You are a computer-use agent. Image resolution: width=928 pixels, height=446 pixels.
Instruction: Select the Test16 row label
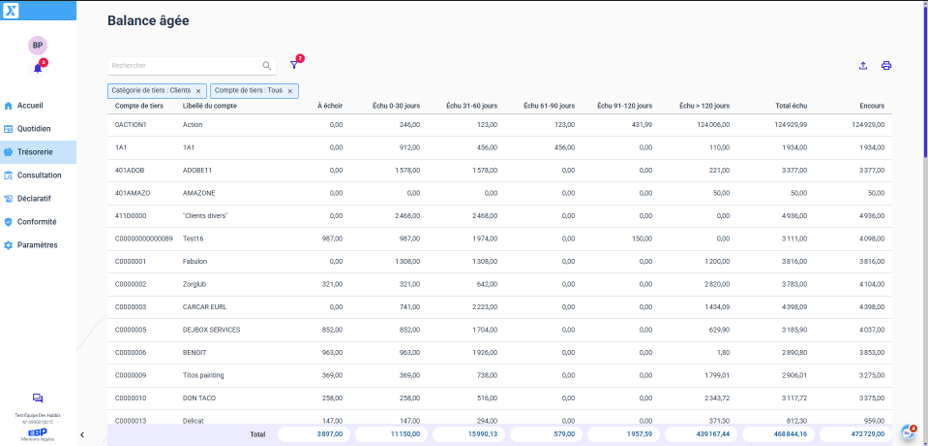coord(193,239)
